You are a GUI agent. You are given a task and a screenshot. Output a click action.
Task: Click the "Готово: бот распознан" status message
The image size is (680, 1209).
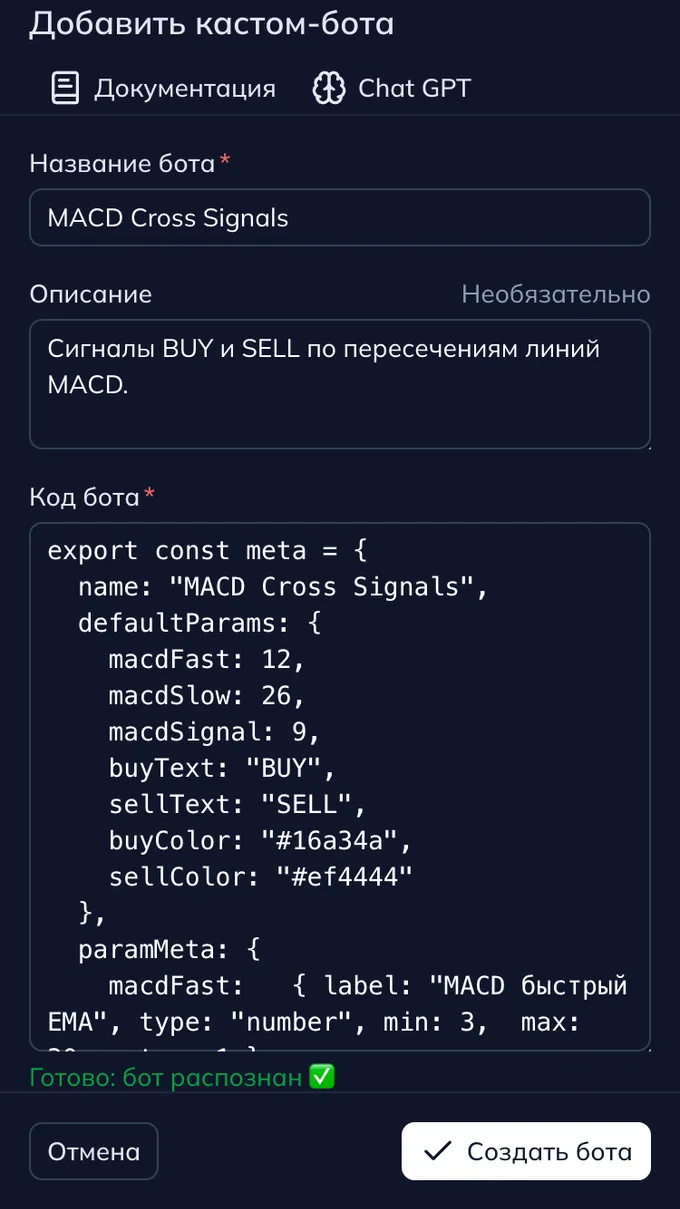click(x=166, y=1078)
